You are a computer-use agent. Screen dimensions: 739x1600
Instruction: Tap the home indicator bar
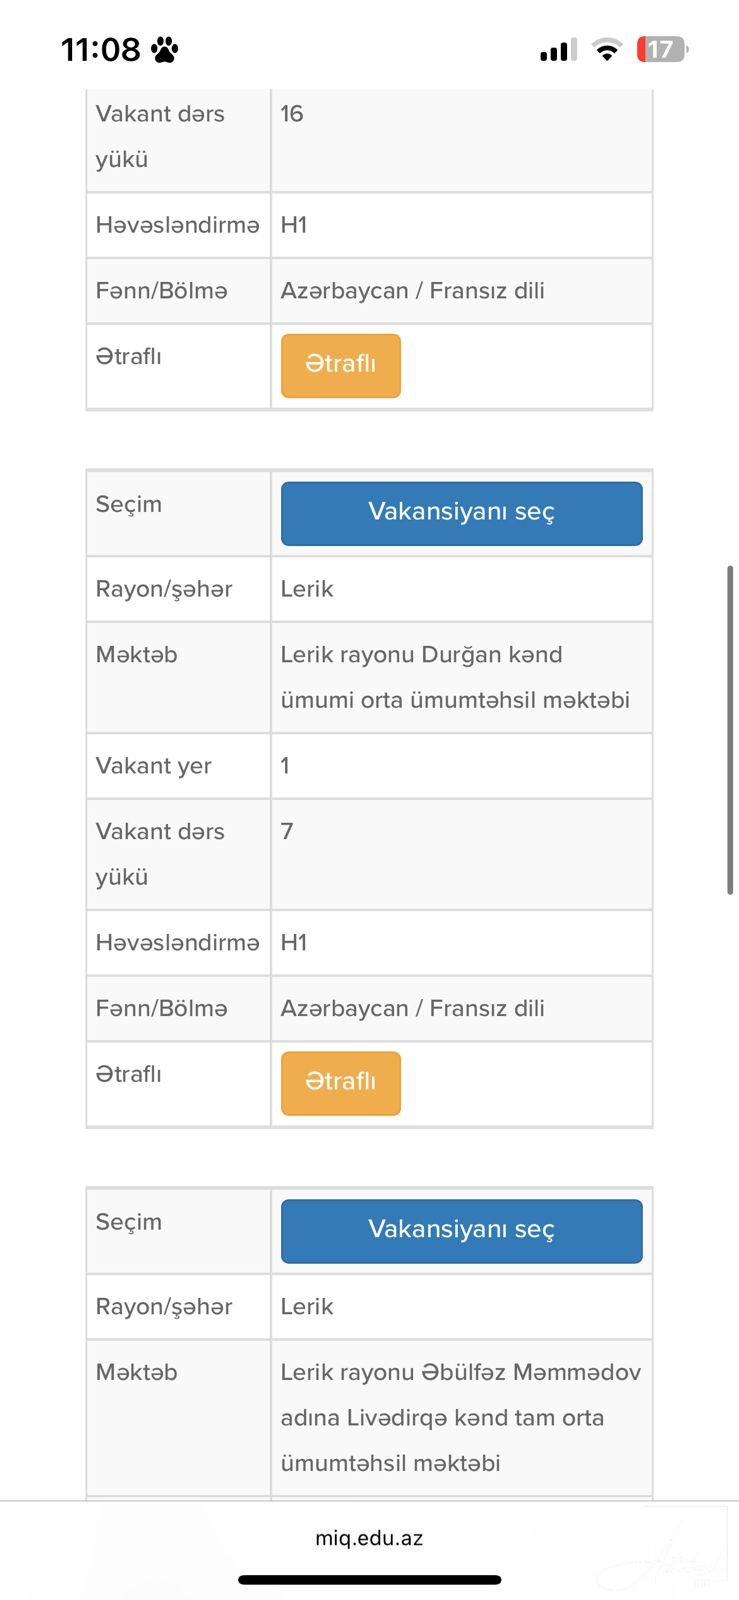(x=369, y=1580)
